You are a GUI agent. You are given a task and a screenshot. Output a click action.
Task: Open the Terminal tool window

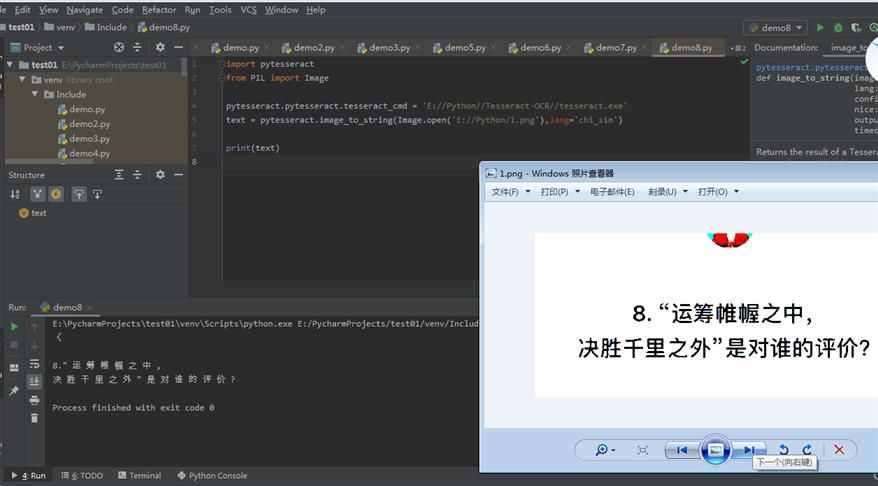(139, 475)
